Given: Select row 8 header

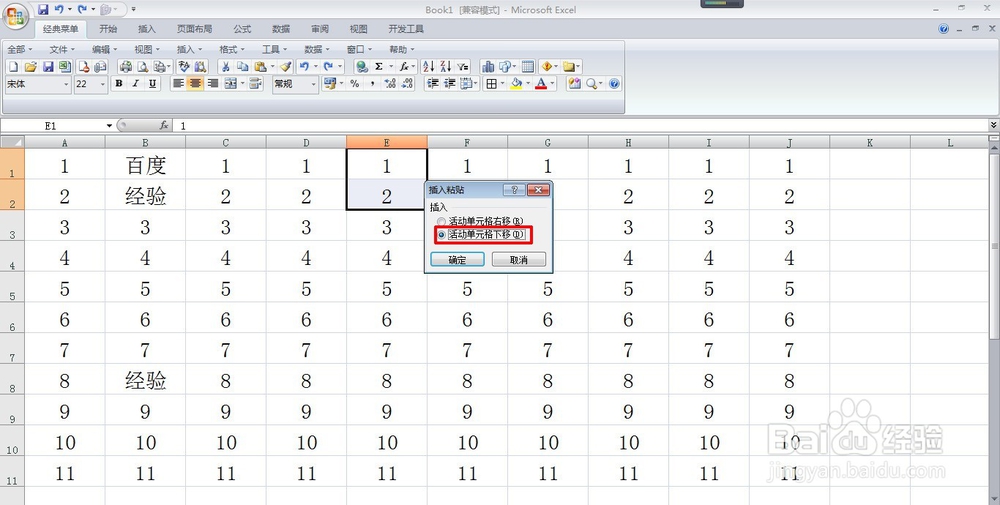Looking at the screenshot, I should [x=12, y=380].
